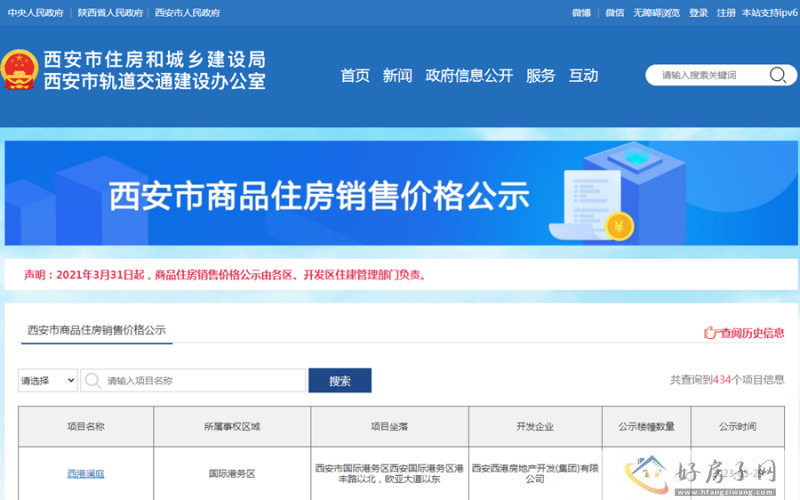This screenshot has height=500, width=800.
Task: Click the 公示时间 column header
Action: pyautogui.click(x=738, y=427)
